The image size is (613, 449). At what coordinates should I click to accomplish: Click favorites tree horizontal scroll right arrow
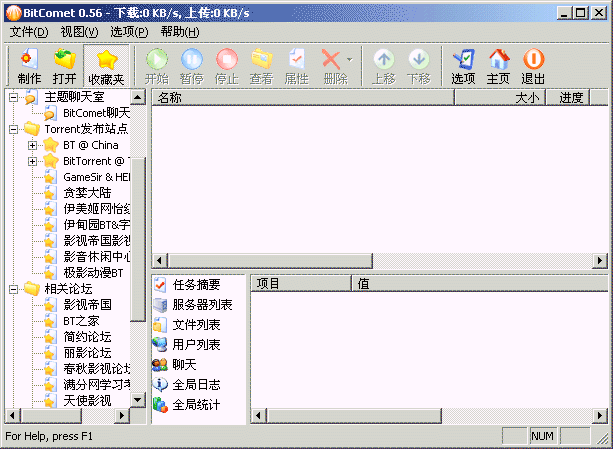coord(122,415)
